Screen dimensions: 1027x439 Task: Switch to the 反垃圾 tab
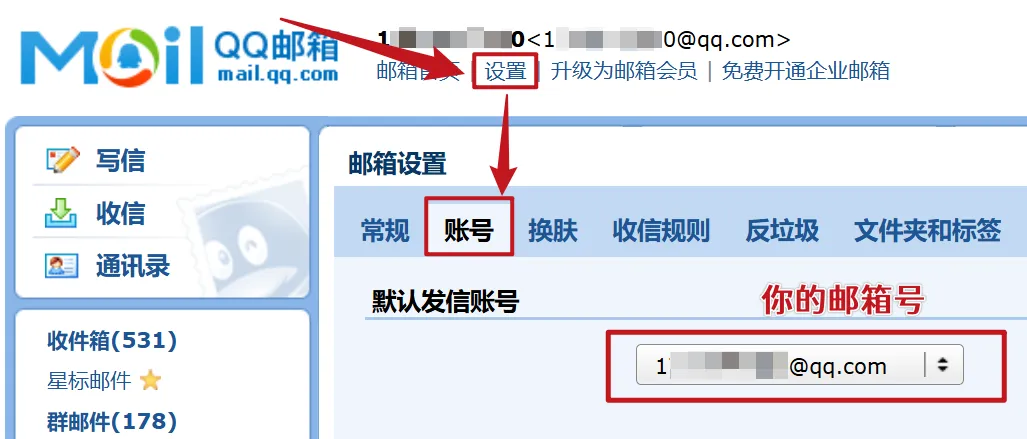782,231
